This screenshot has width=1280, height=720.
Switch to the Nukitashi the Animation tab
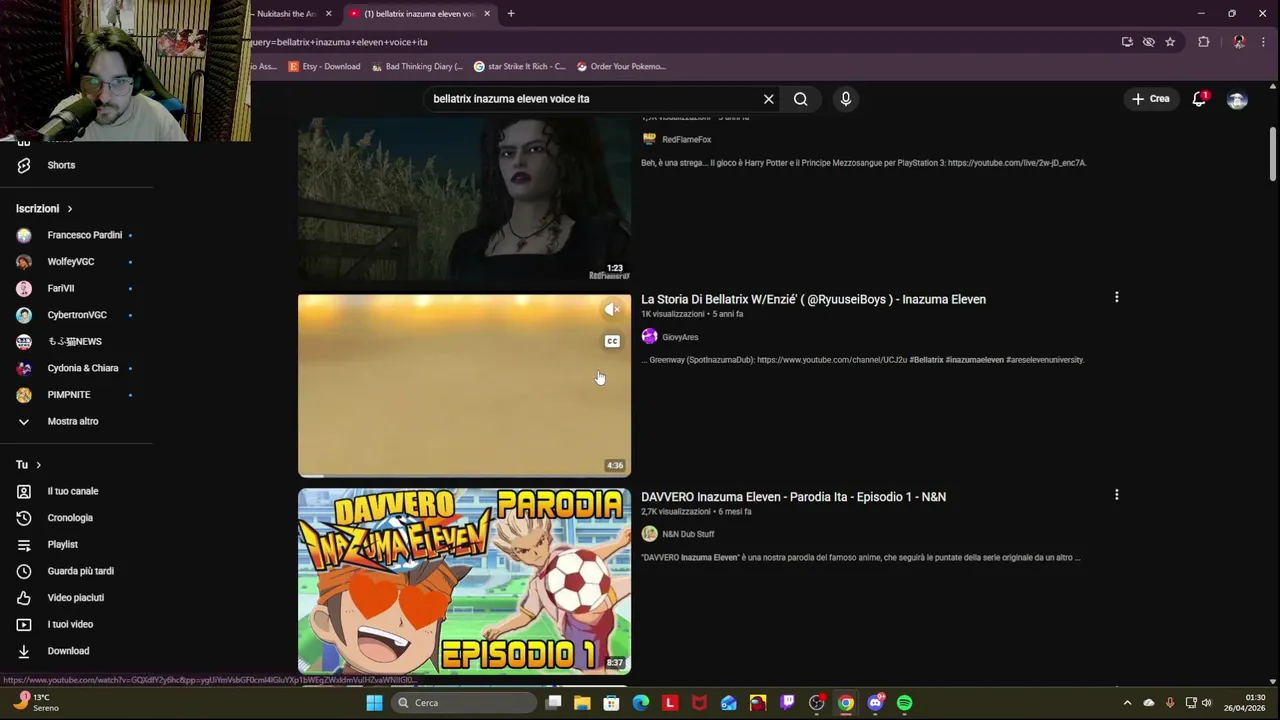click(x=290, y=14)
